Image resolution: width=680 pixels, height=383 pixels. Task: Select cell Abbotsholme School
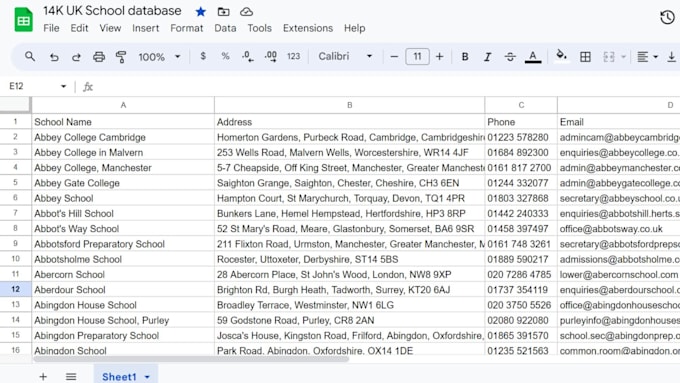(123, 259)
